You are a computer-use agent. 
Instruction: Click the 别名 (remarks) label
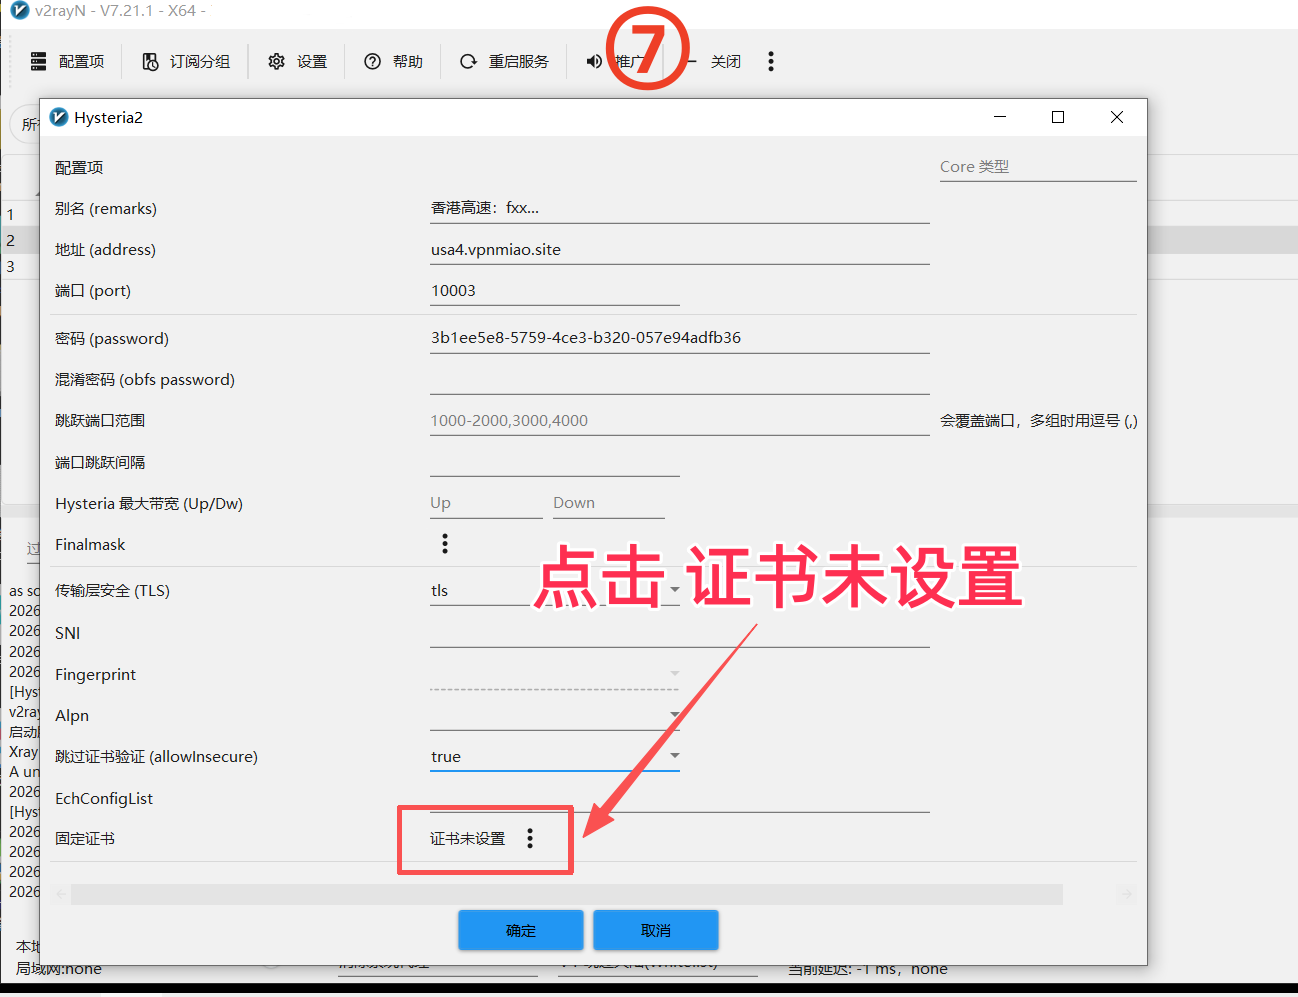[106, 209]
